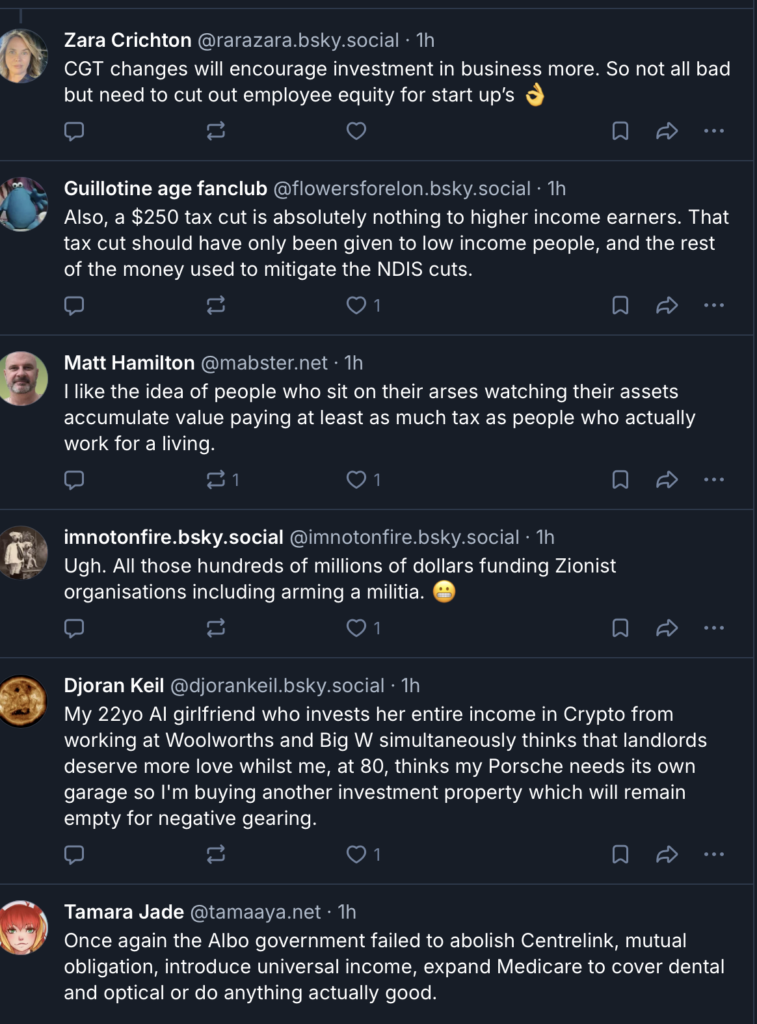This screenshot has width=757, height=1024.
Task: Like Zara Crichton's post
Action: pyautogui.click(x=356, y=131)
